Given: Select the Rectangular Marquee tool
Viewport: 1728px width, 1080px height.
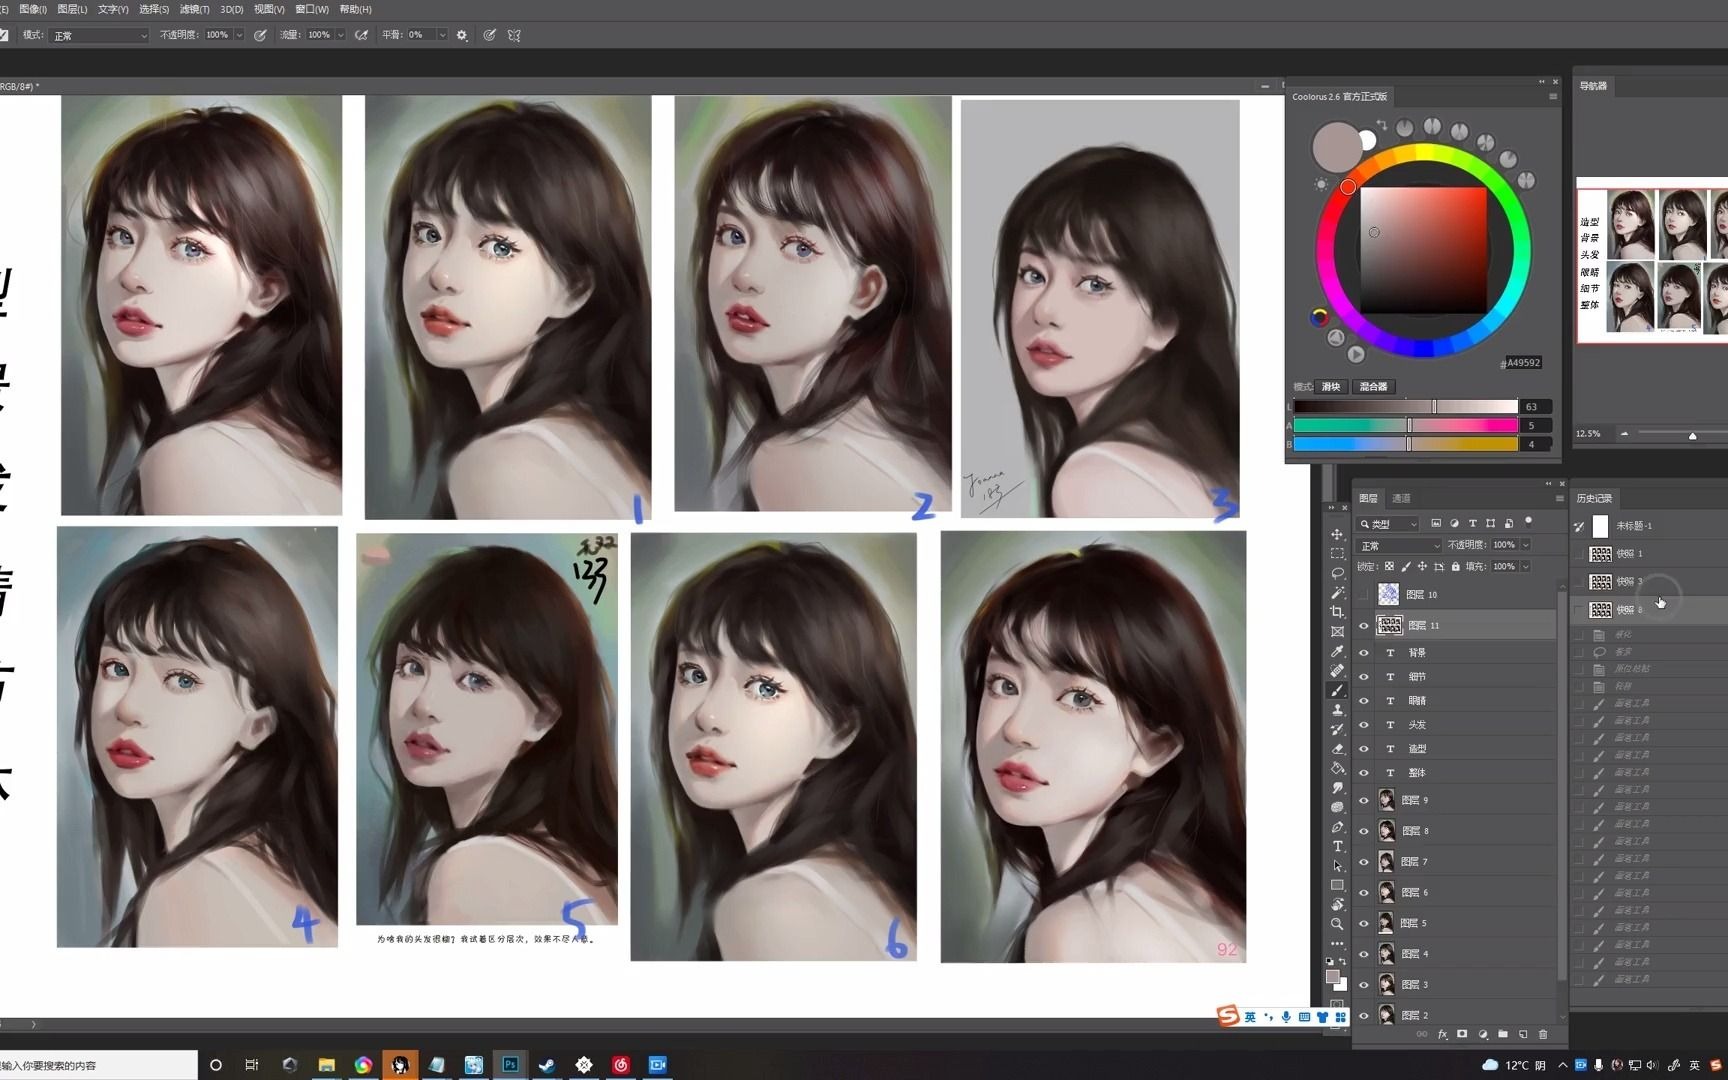Looking at the screenshot, I should tap(1337, 553).
